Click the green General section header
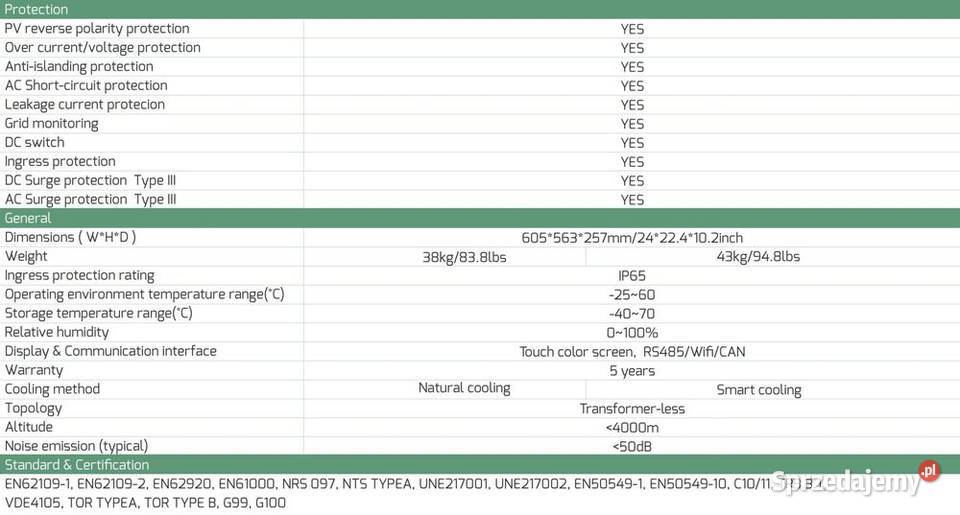This screenshot has height=515, width=960. (28, 218)
